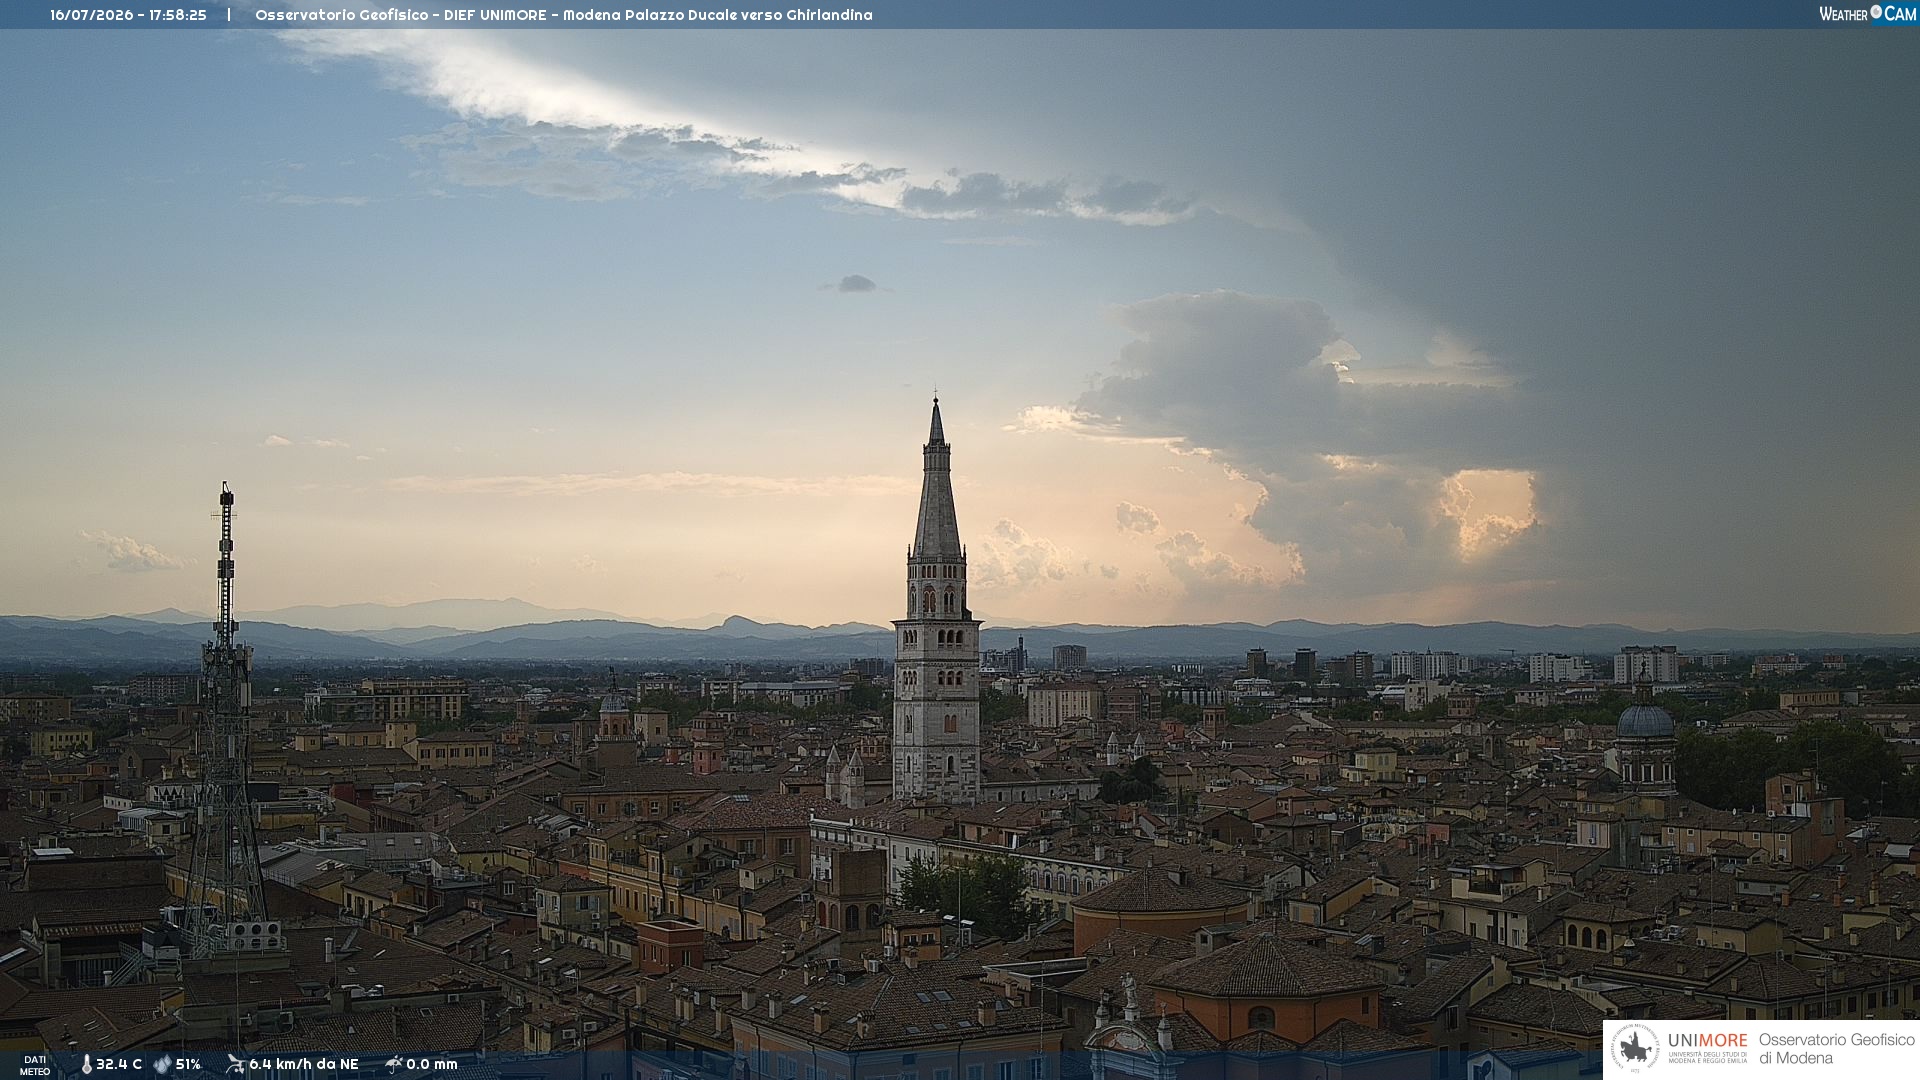Click the wind anemometer icon
The width and height of the screenshot is (1920, 1080).
(x=235, y=1064)
